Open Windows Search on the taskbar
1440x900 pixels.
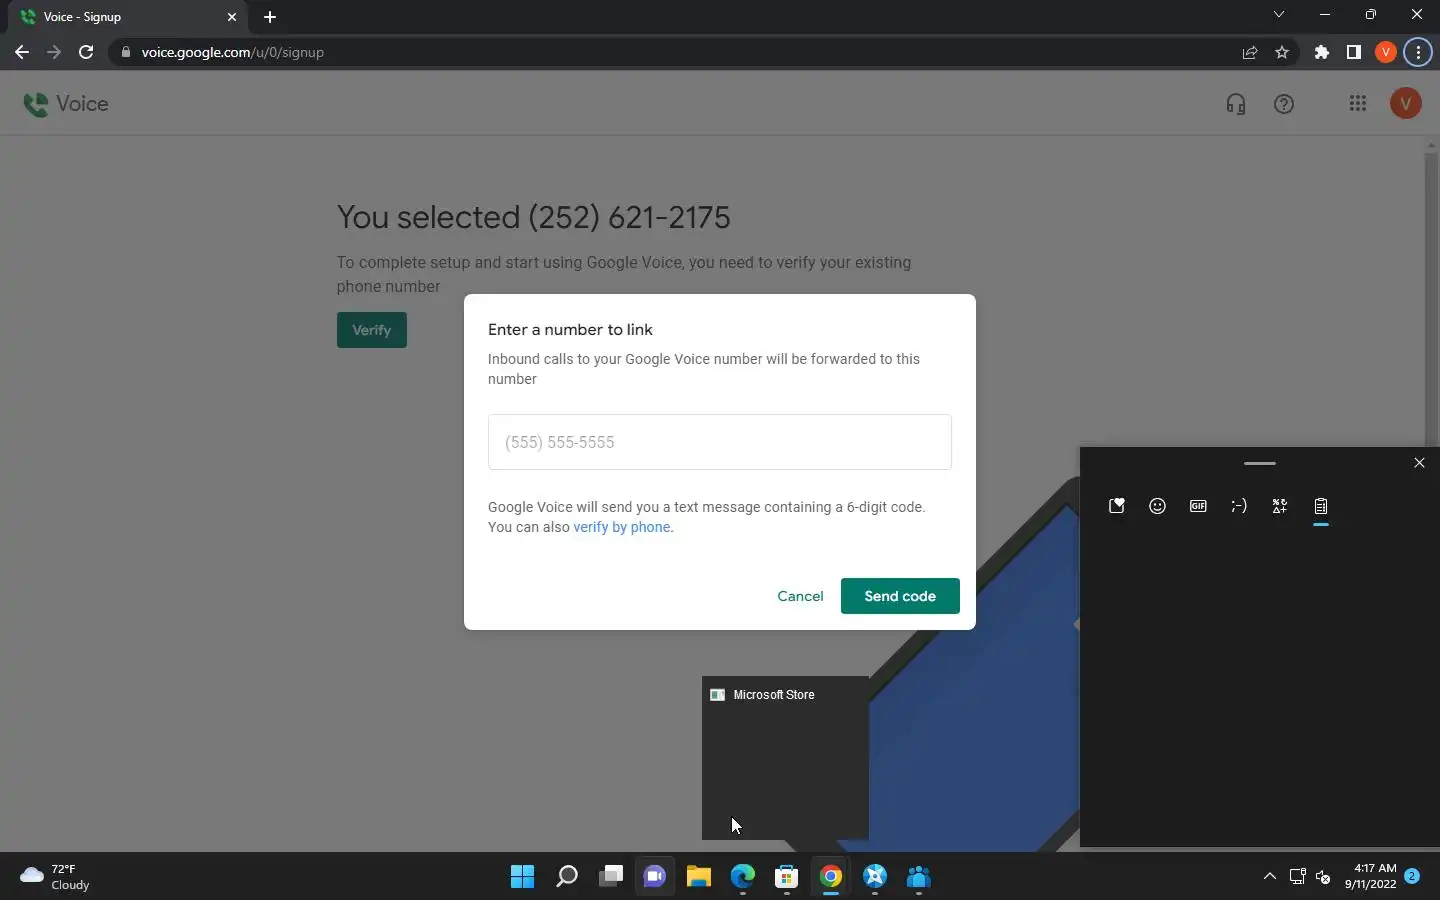click(x=566, y=877)
